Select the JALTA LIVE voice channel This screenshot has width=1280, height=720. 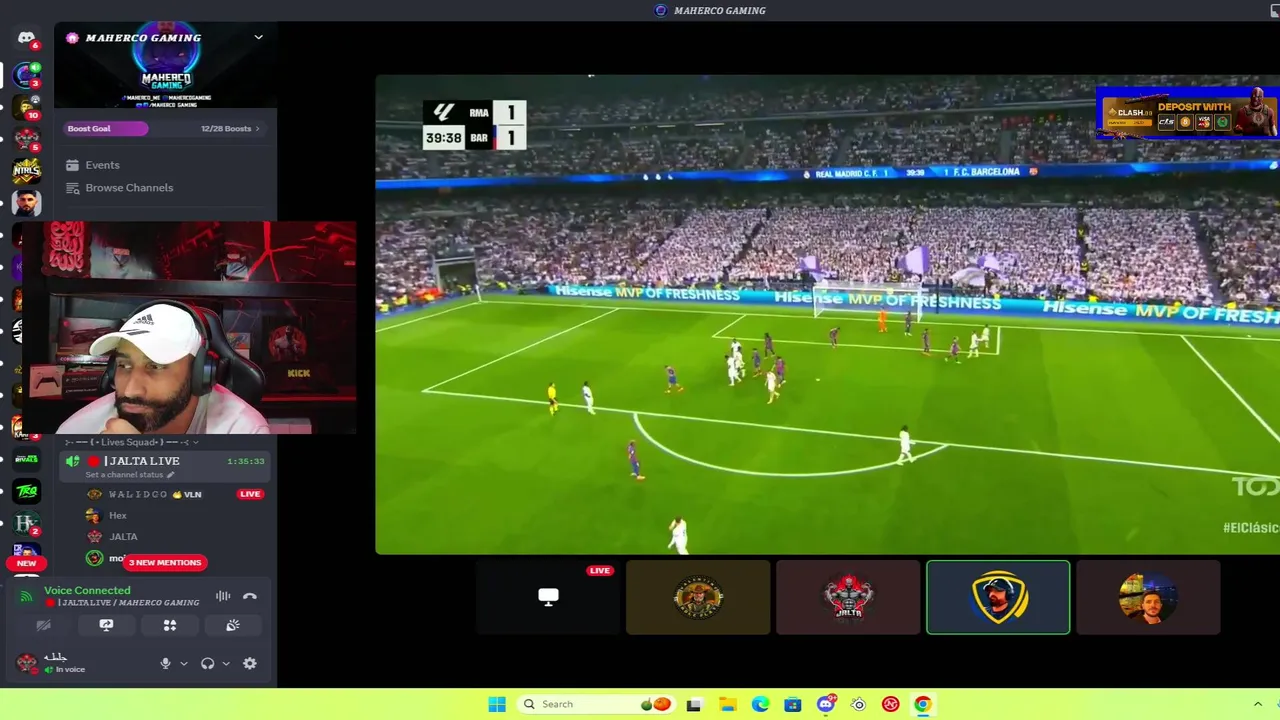(x=165, y=466)
